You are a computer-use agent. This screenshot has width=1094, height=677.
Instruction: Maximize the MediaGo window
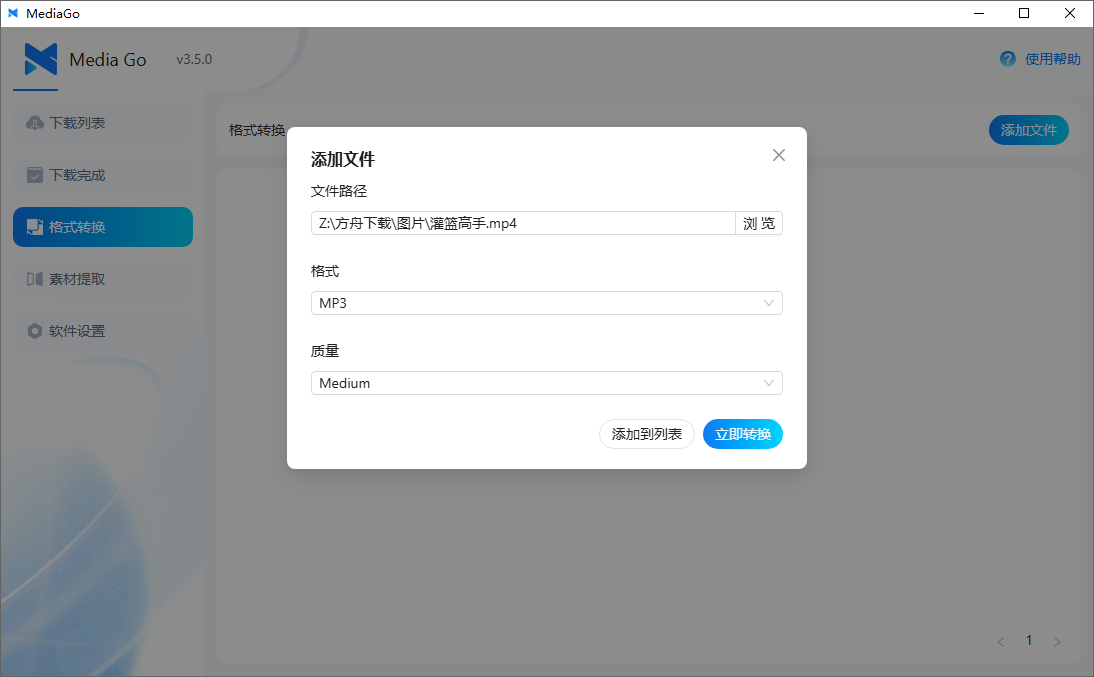(1024, 13)
